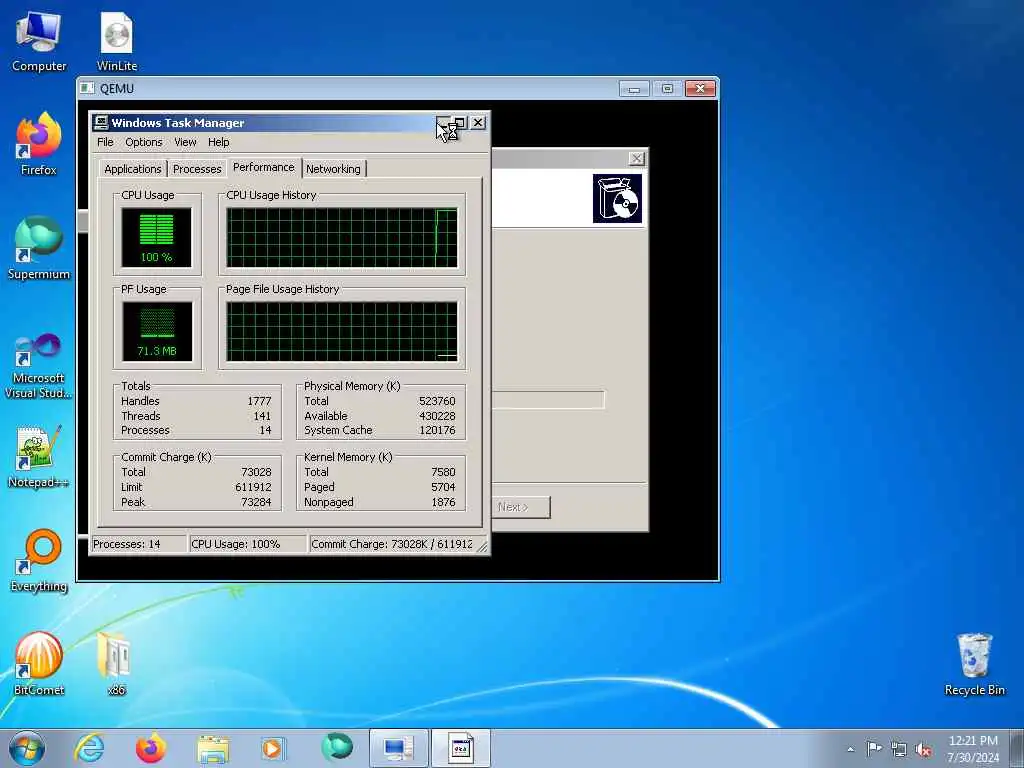
Task: Close the QEMU window
Action: click(700, 88)
